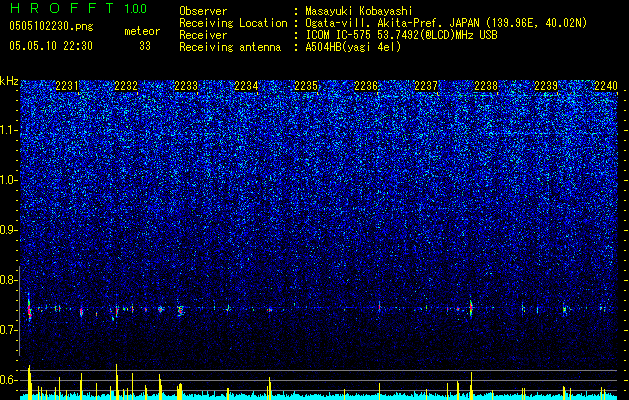Click the Observer label
629x400 pixels.
point(203,11)
